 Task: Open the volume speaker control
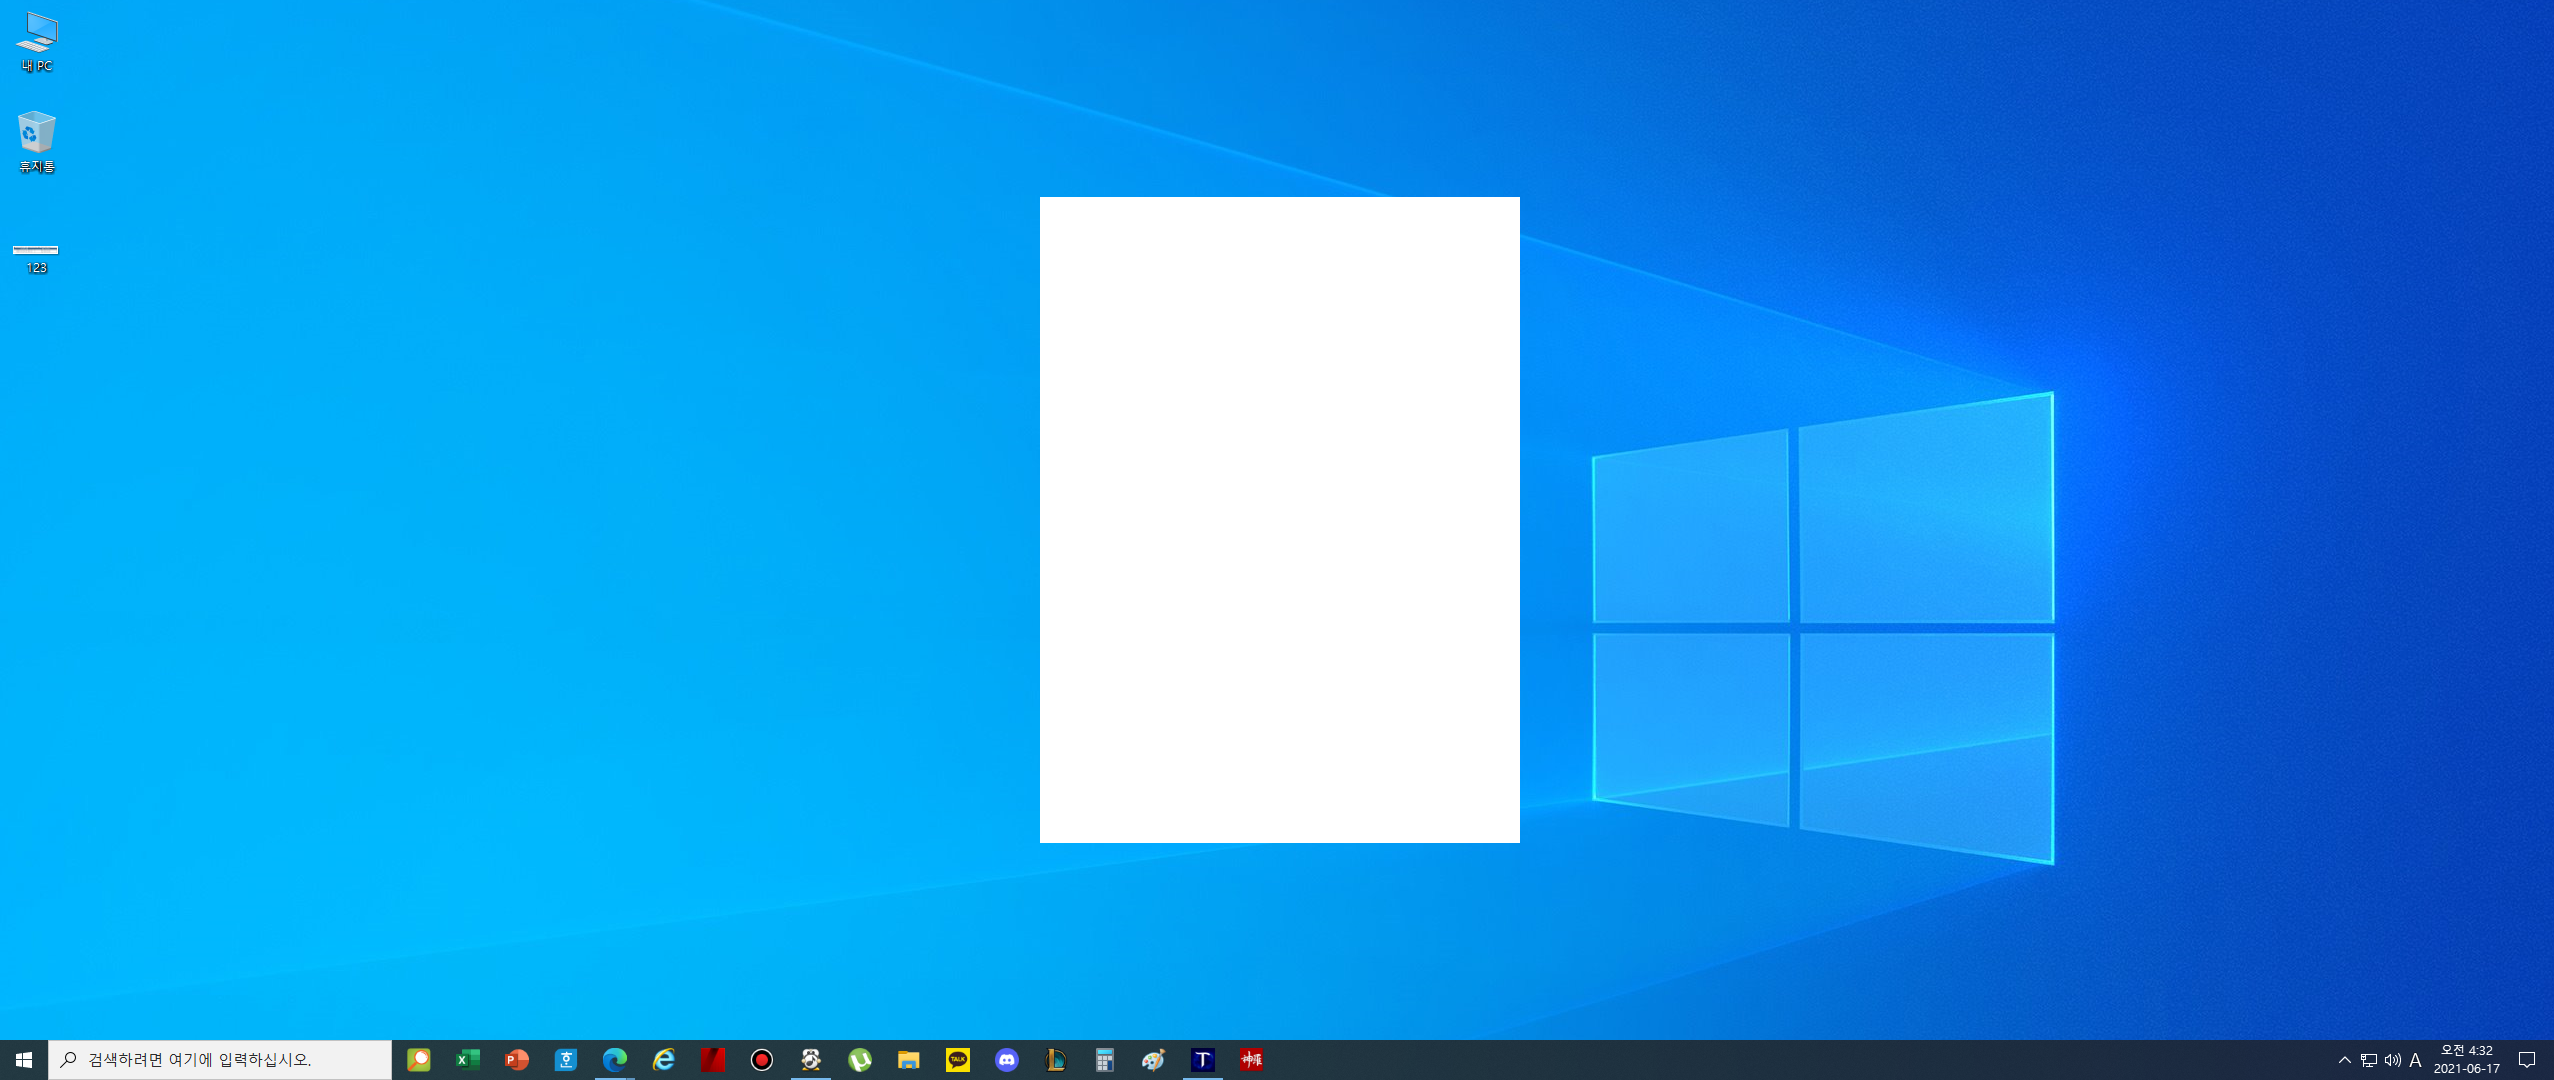(x=2392, y=1060)
